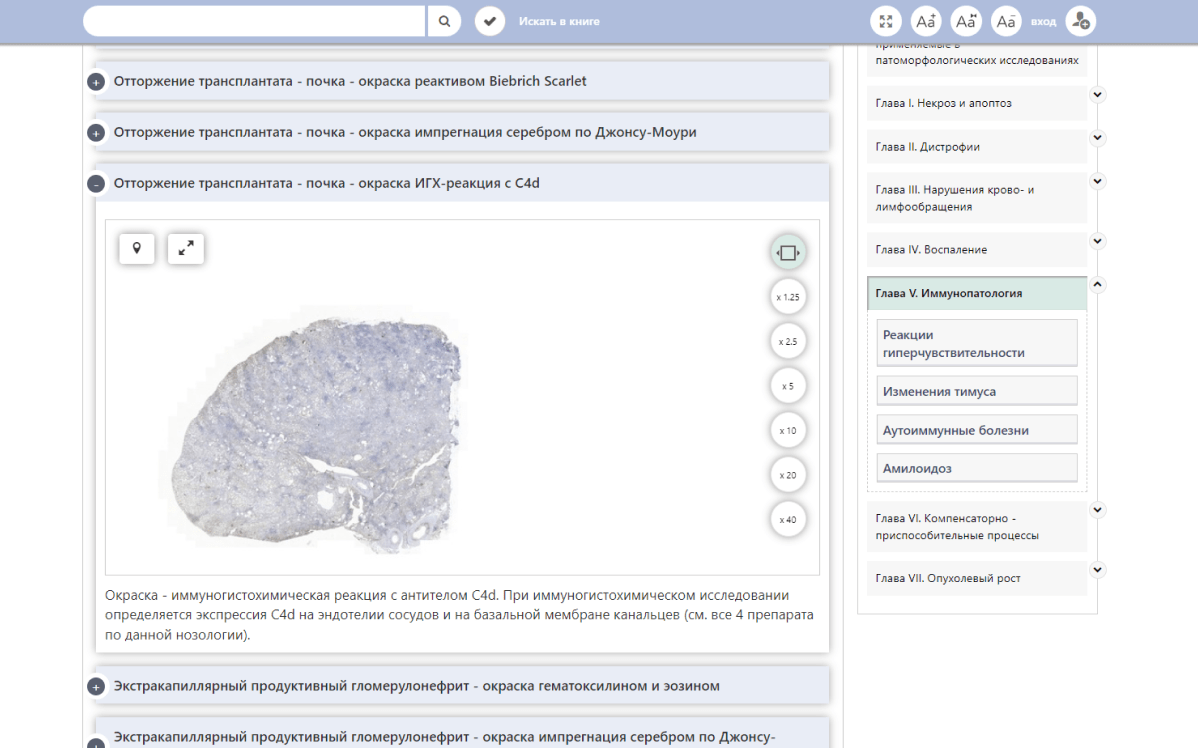Expand chevron next to Глава VI
This screenshot has width=1198, height=748.
(1097, 510)
